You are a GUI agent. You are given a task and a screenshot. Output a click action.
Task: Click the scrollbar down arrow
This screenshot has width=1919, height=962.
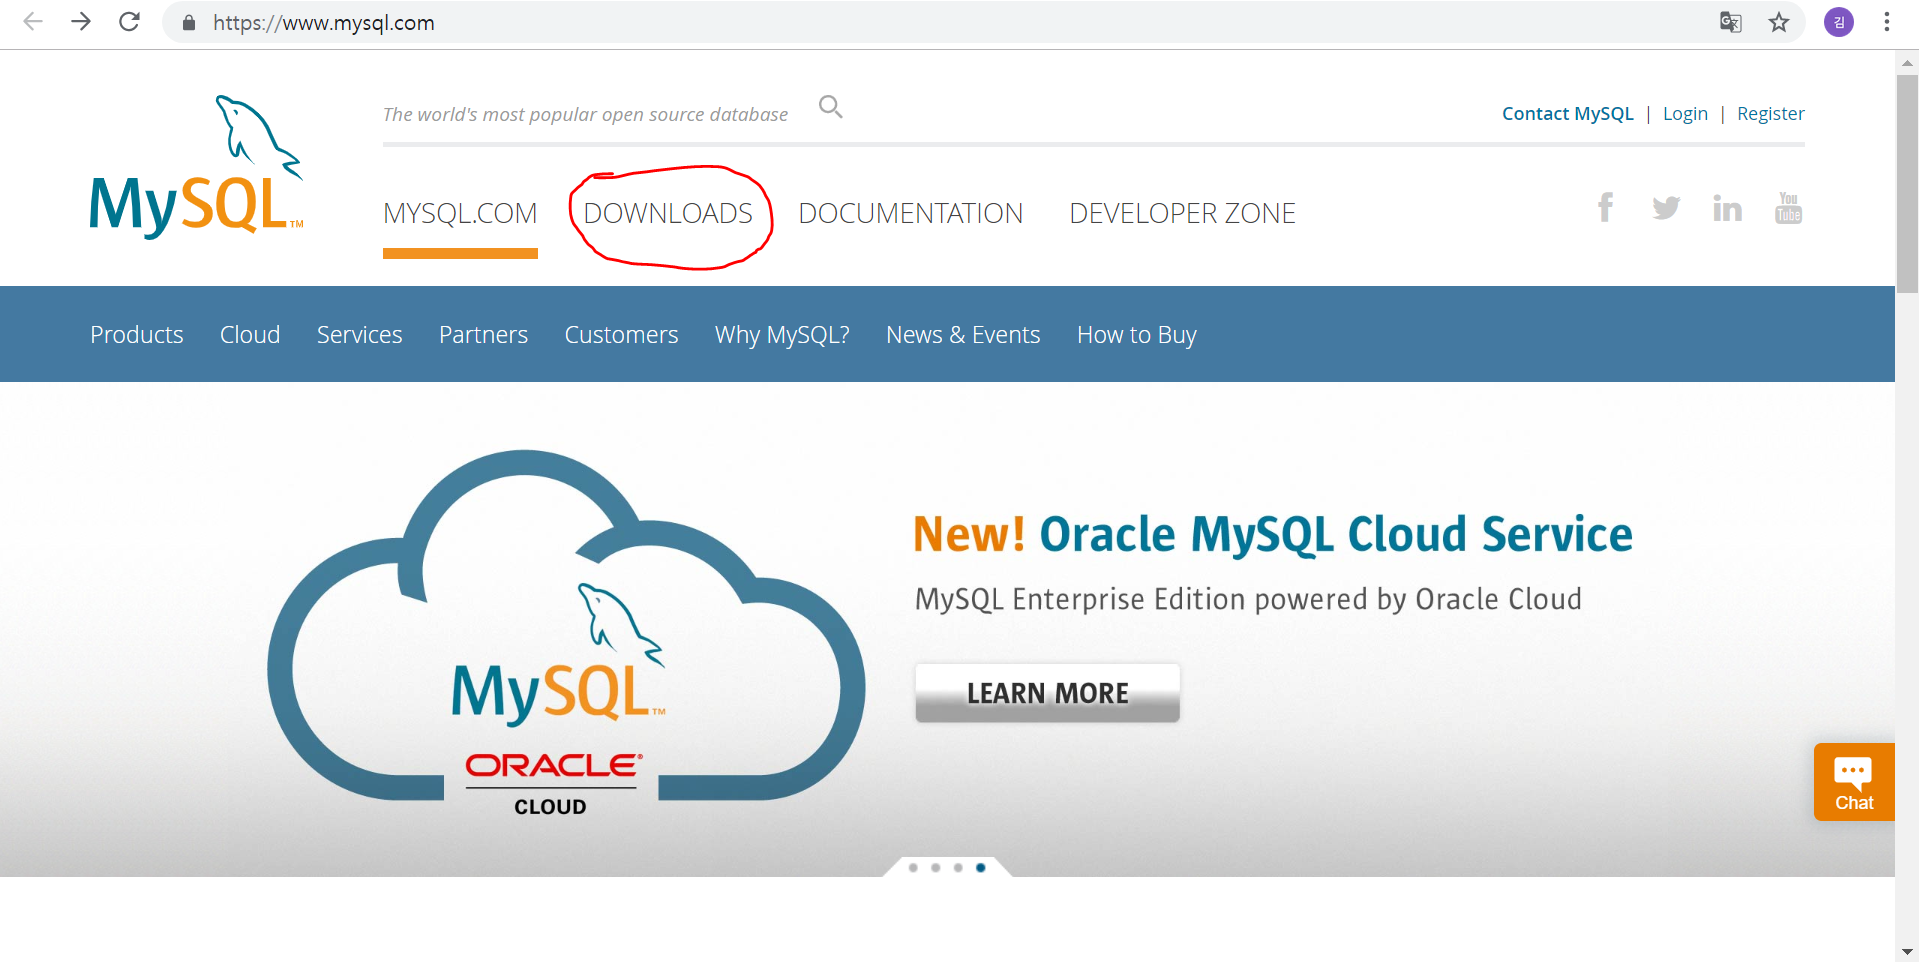(1907, 951)
